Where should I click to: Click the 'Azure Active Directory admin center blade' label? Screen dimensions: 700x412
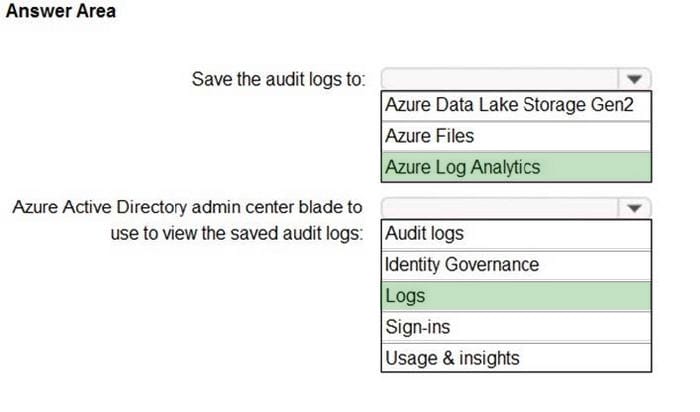click(x=188, y=208)
